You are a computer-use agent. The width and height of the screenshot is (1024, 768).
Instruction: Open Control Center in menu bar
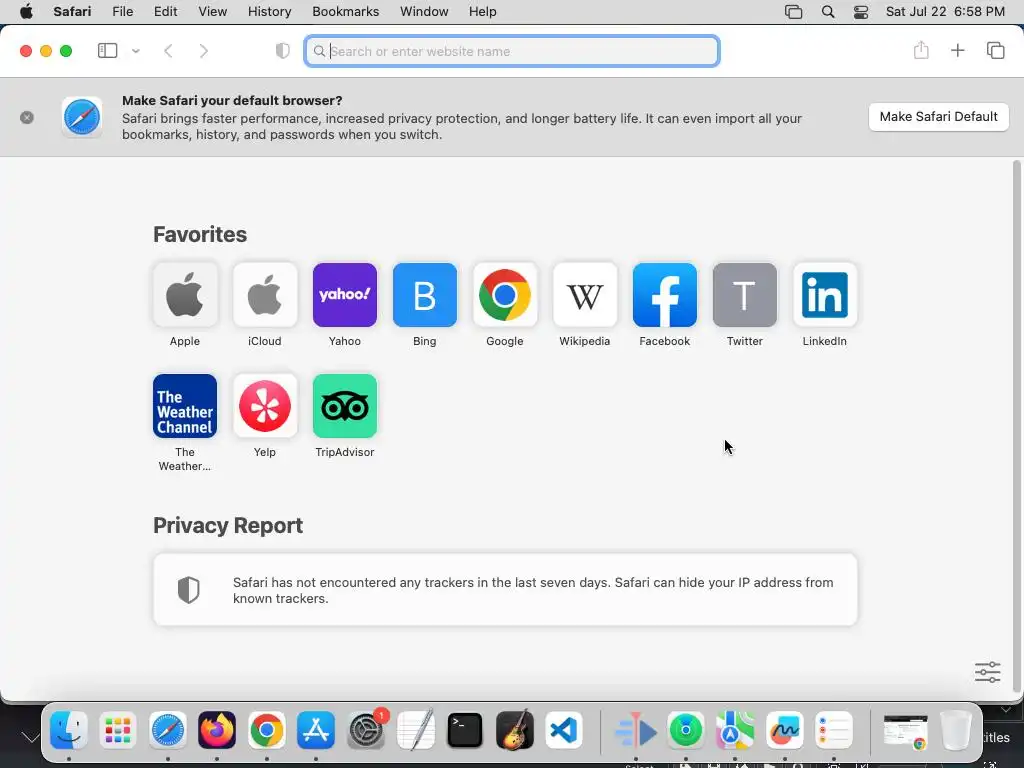click(861, 12)
